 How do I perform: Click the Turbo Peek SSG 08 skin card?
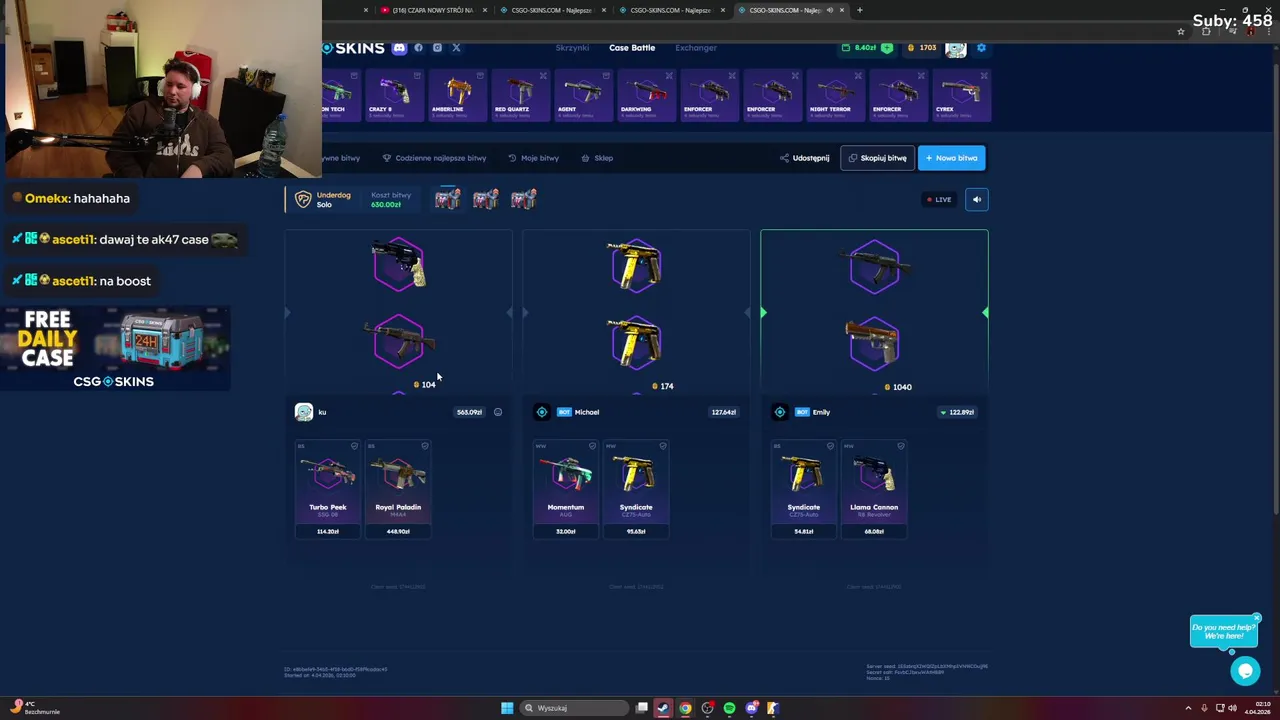328,489
